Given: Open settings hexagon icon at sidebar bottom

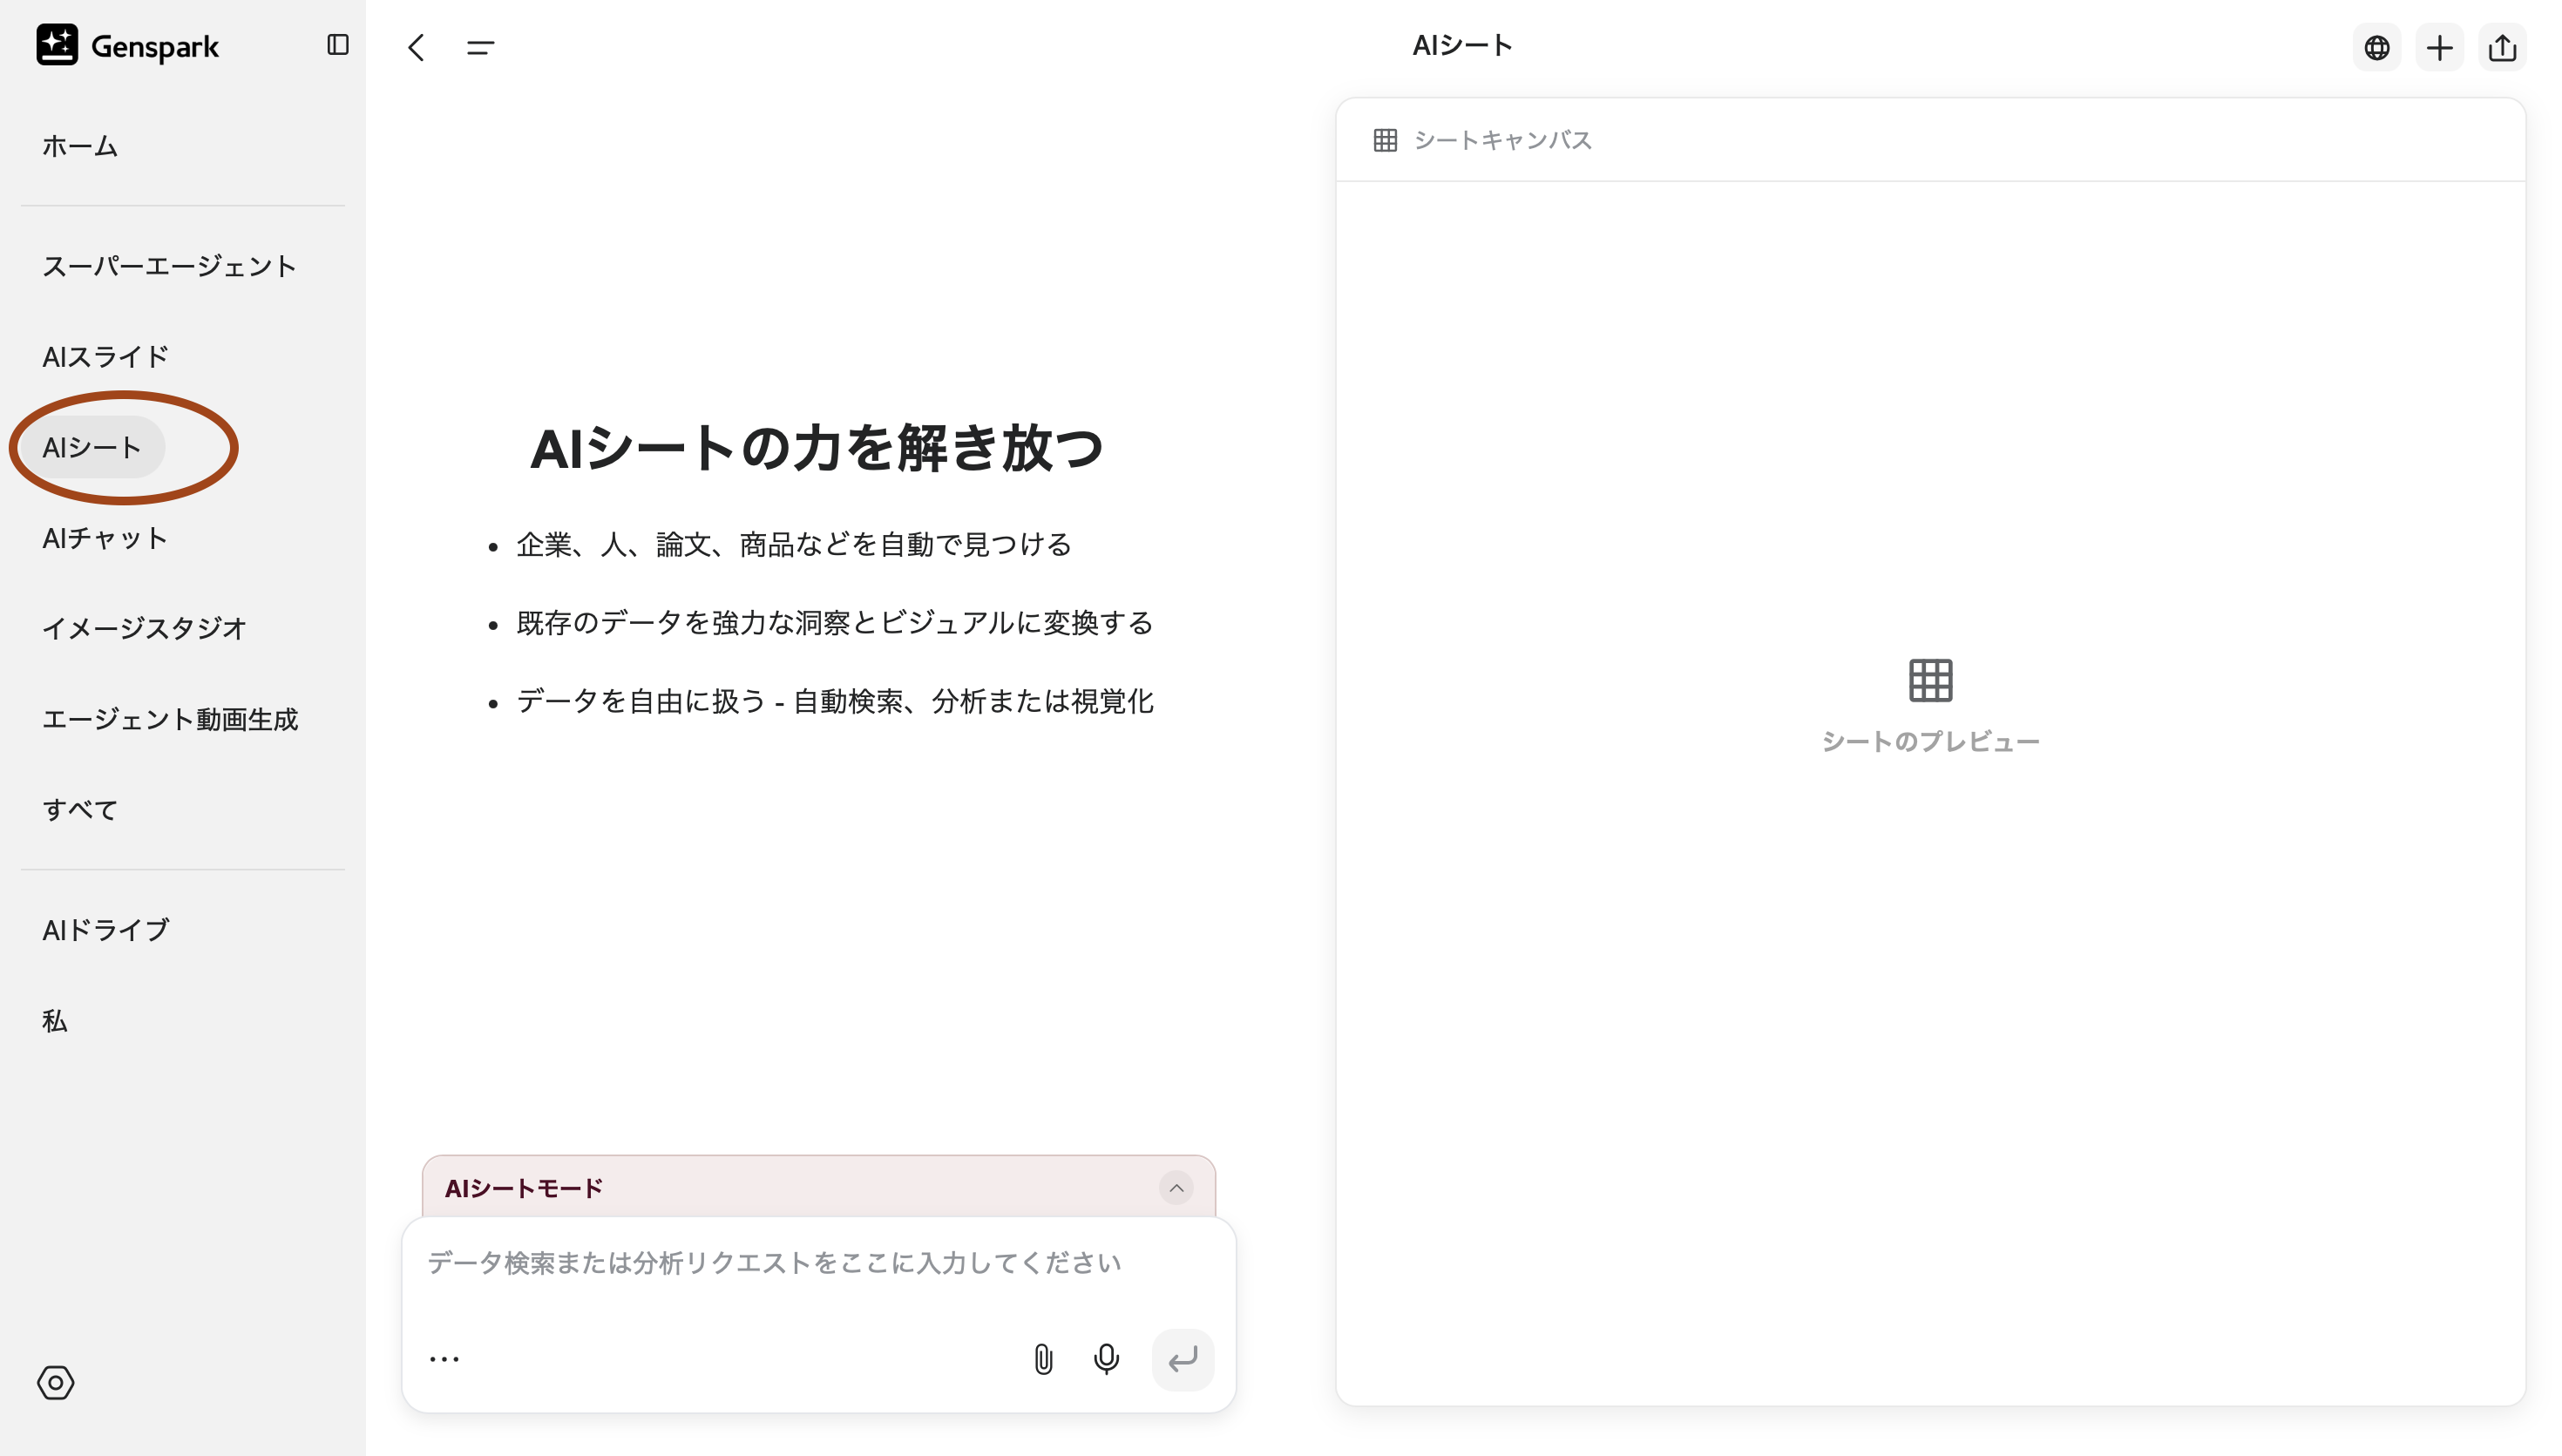Looking at the screenshot, I should point(56,1382).
